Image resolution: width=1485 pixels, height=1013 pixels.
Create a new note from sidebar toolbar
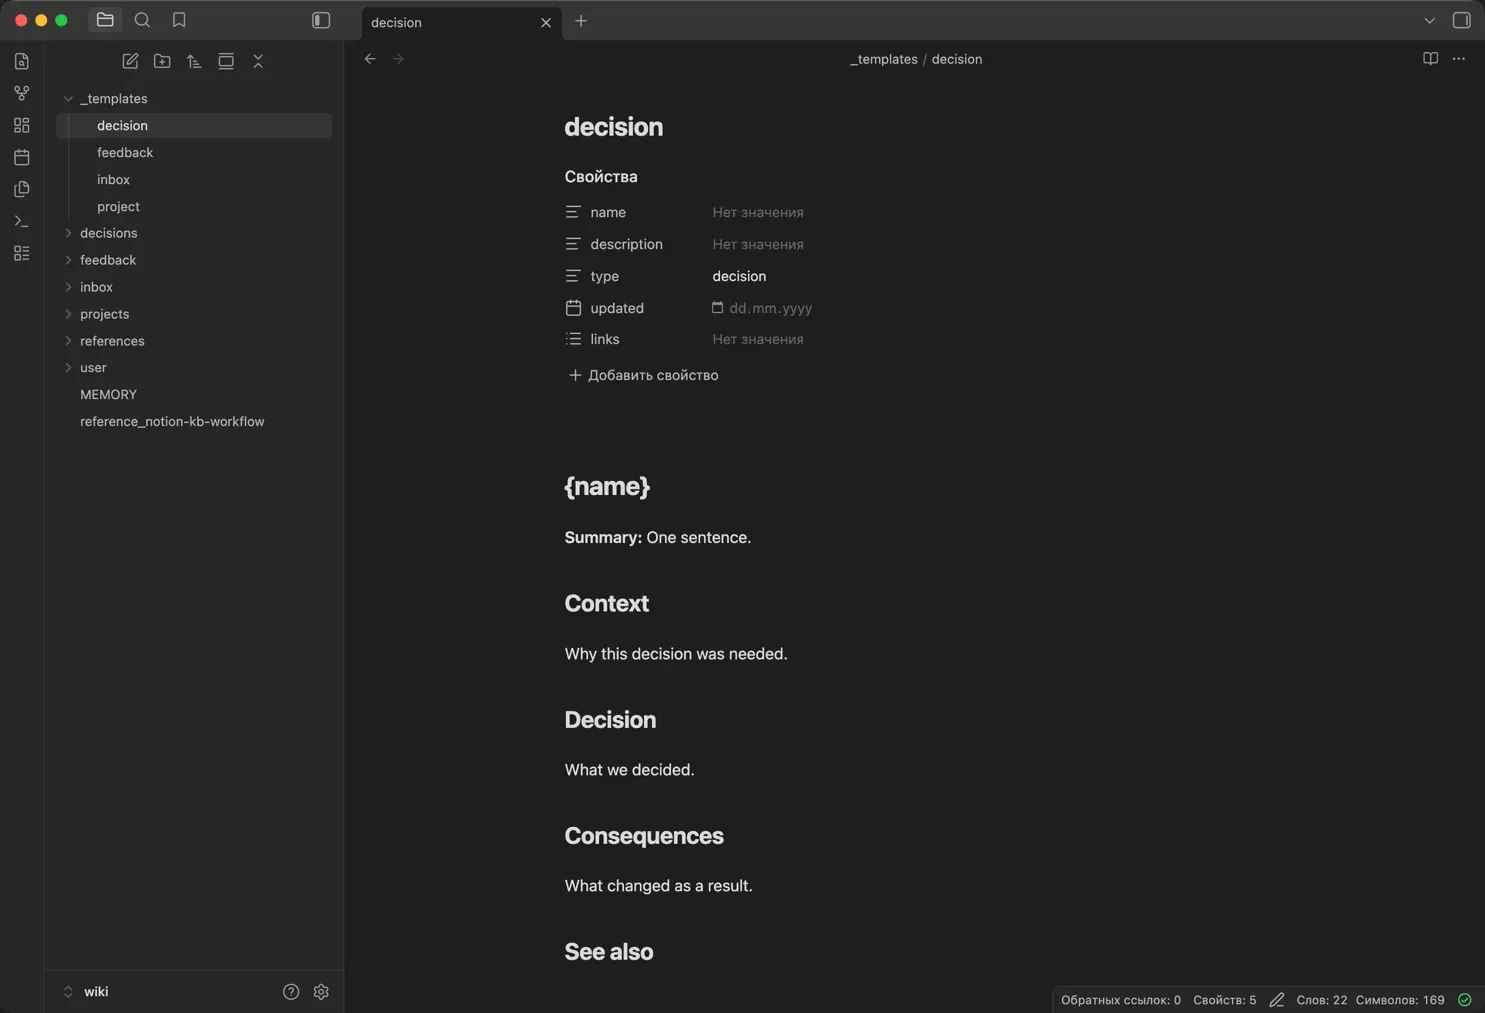pos(130,61)
